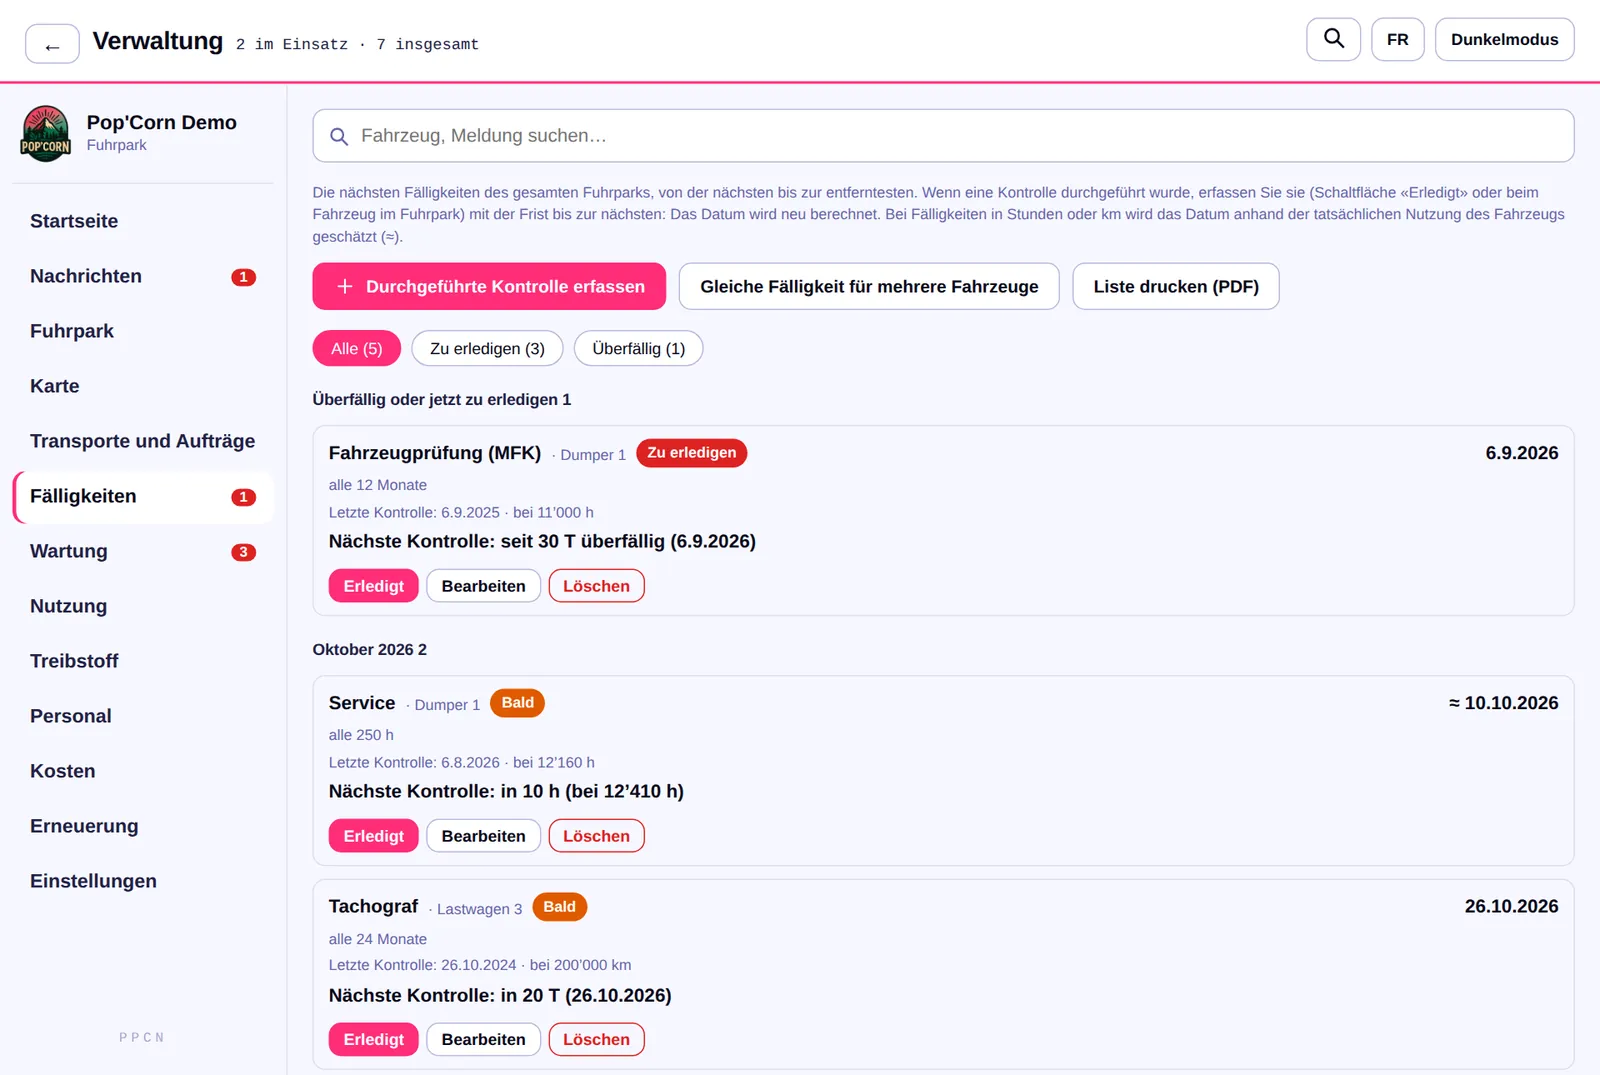
Task: Open search via the magnifier icon
Action: pyautogui.click(x=1333, y=39)
